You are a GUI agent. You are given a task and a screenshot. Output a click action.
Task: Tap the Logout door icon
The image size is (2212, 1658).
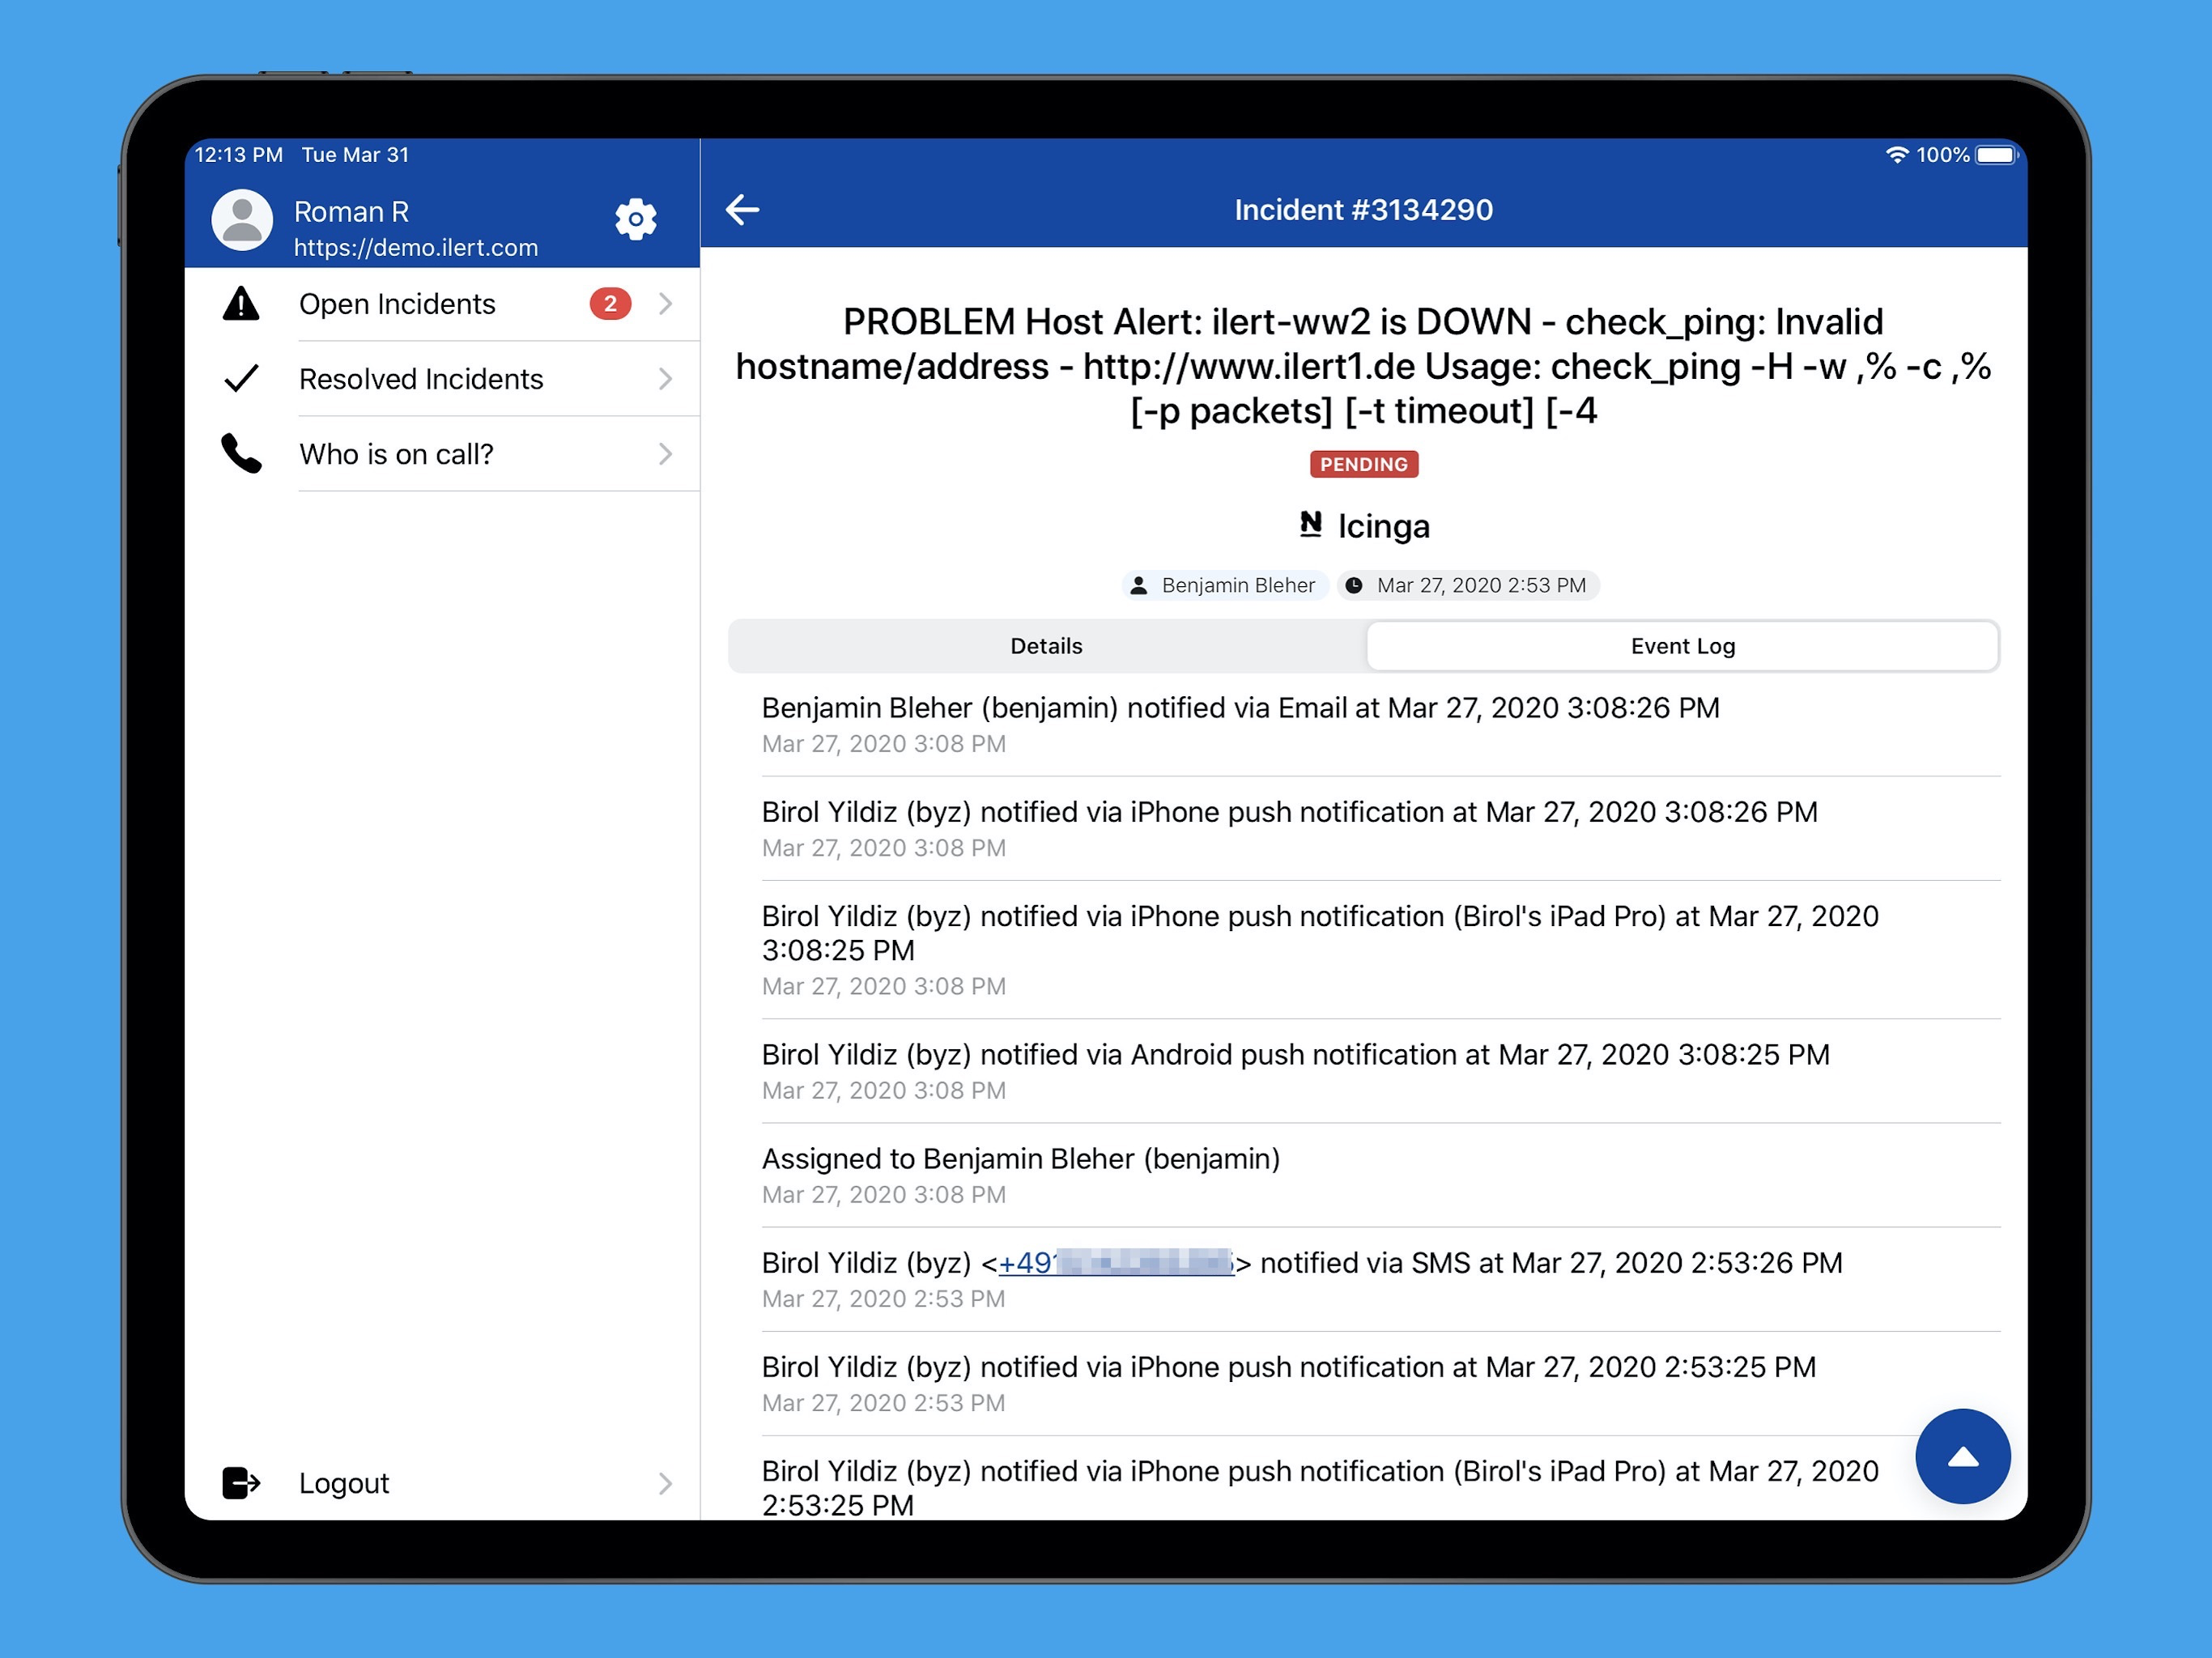pos(241,1483)
